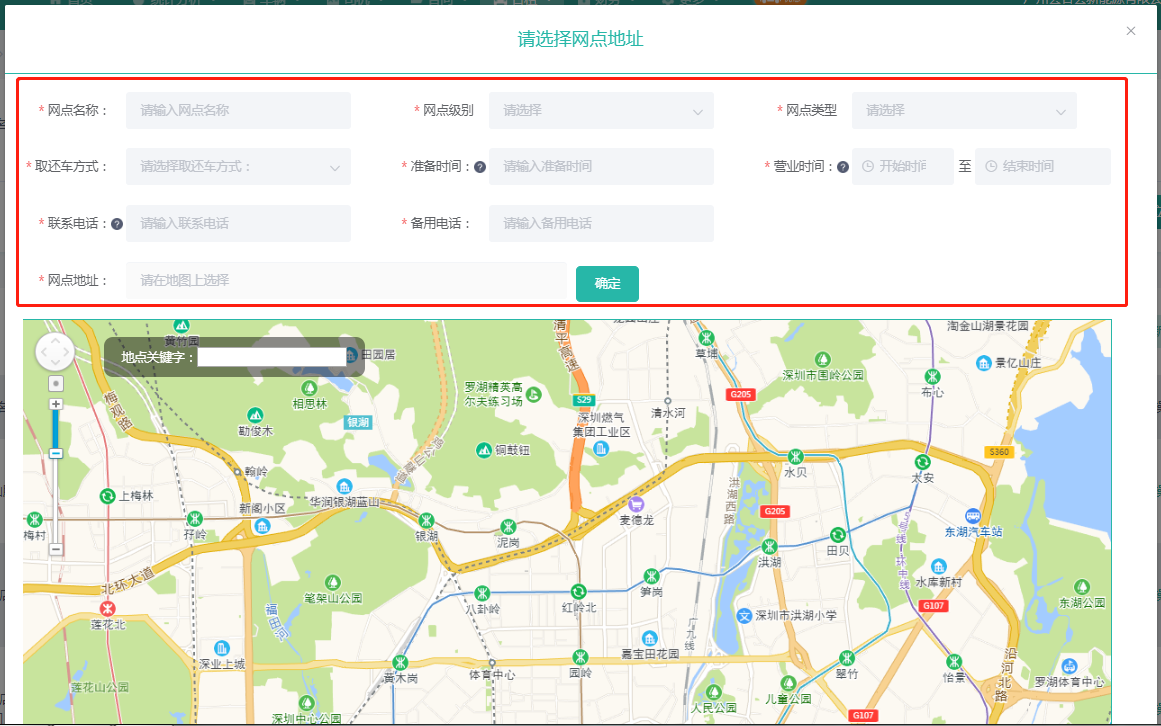
Task: Click the 开始时间 start time picker
Action: pyautogui.click(x=902, y=167)
